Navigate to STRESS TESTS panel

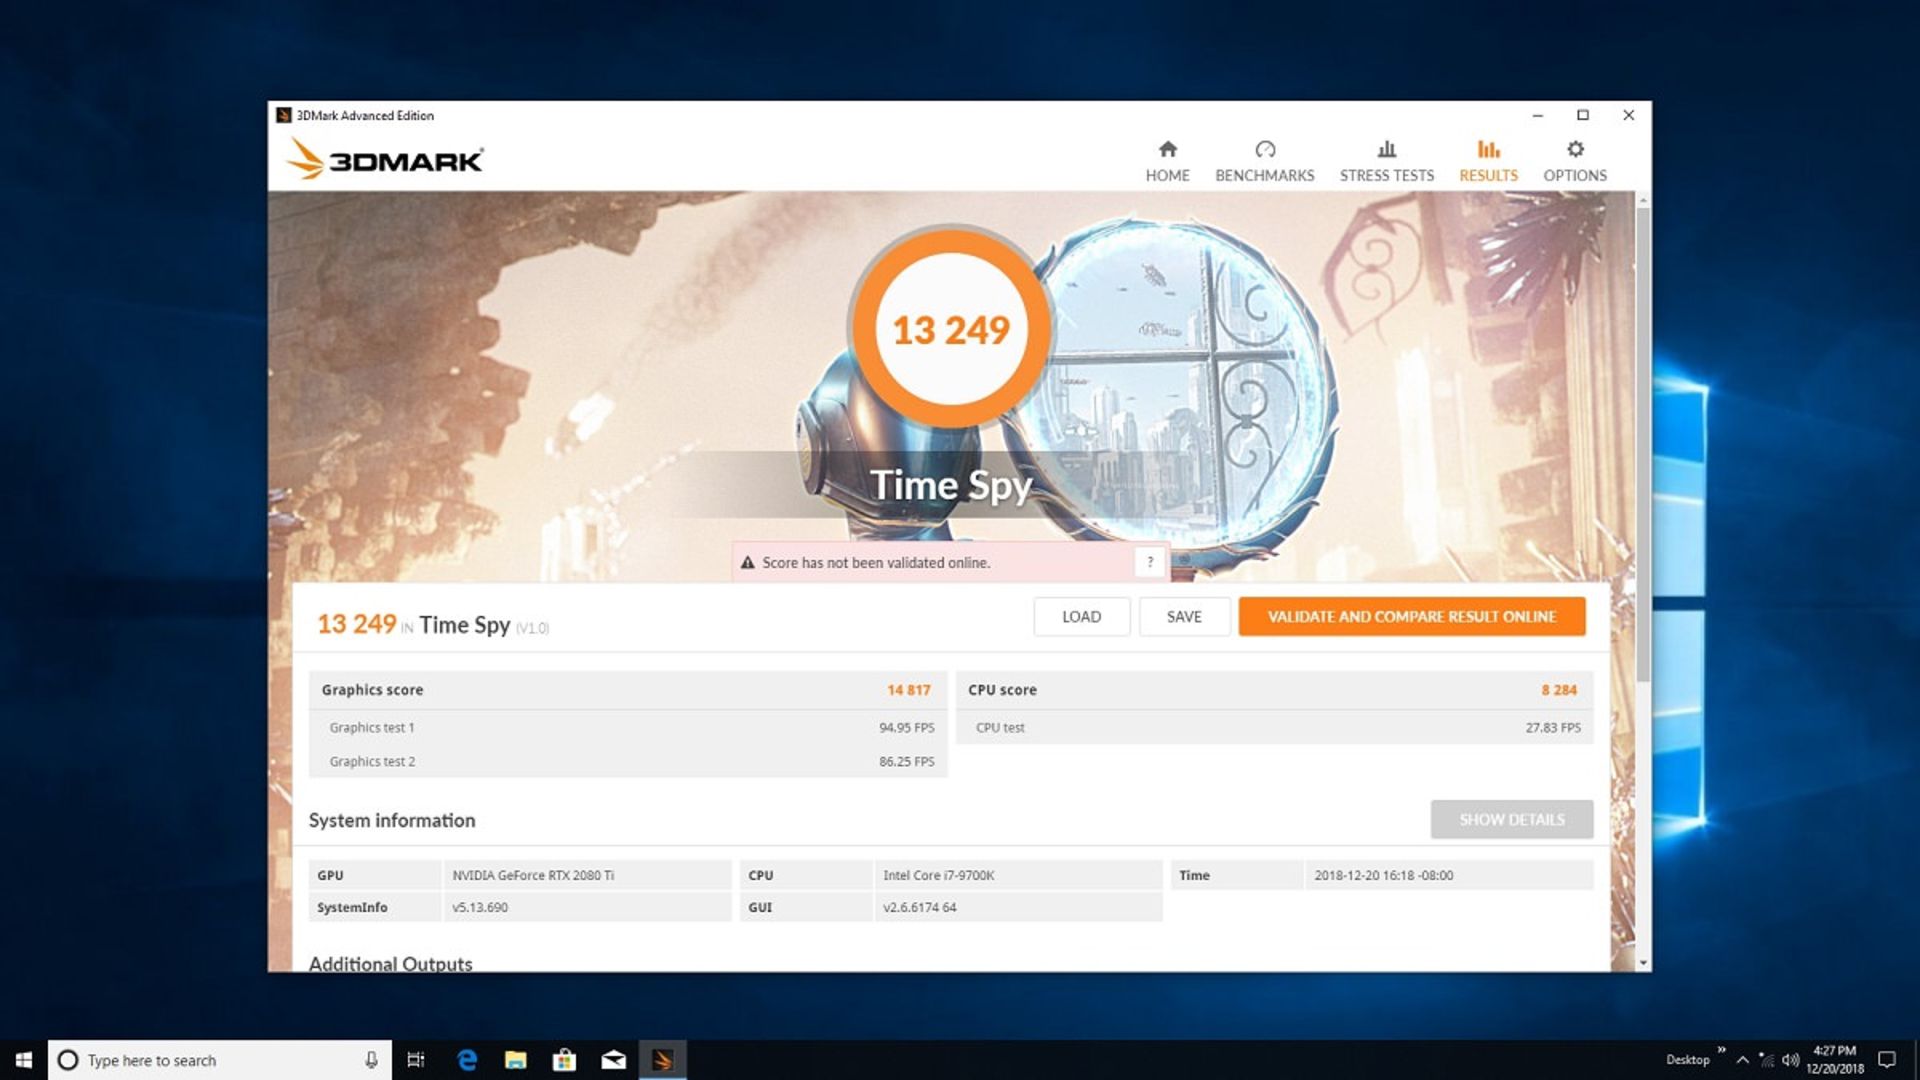[x=1385, y=158]
